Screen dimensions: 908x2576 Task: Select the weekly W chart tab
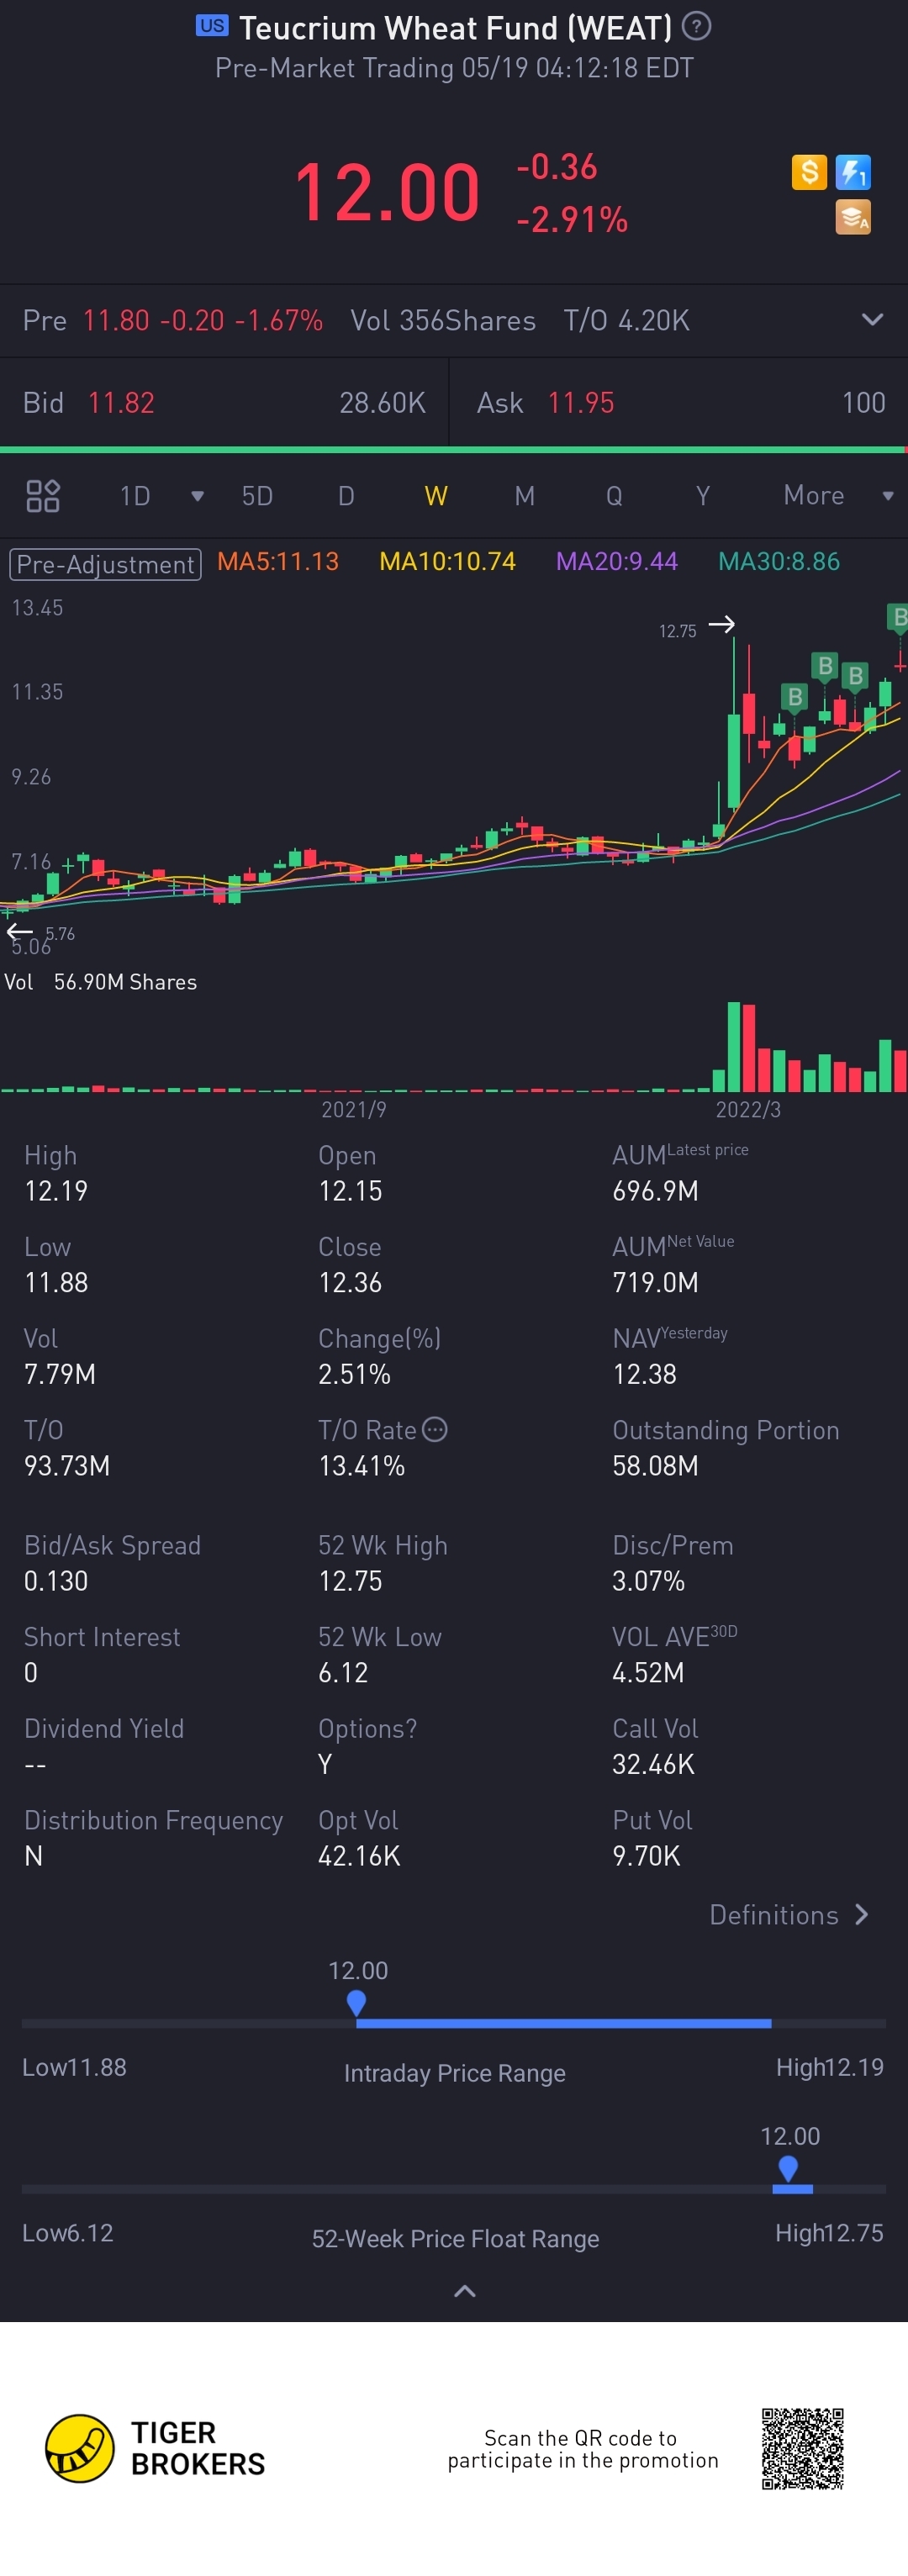(x=436, y=496)
